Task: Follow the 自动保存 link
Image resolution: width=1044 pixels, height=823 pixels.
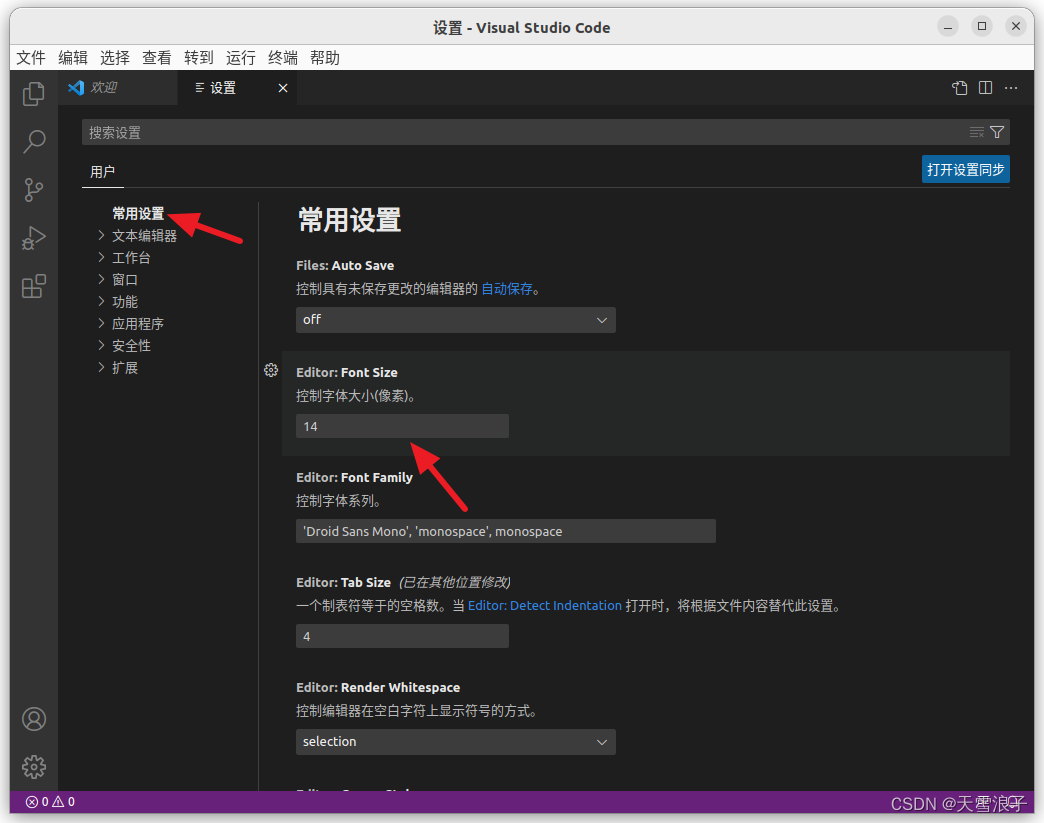Action: coord(507,289)
